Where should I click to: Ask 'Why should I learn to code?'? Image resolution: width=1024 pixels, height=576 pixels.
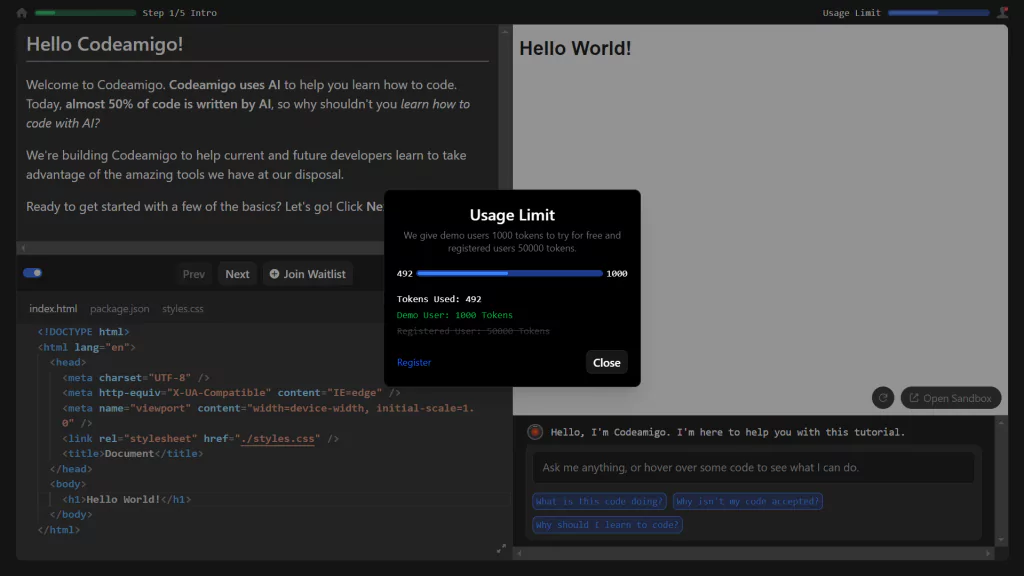607,524
